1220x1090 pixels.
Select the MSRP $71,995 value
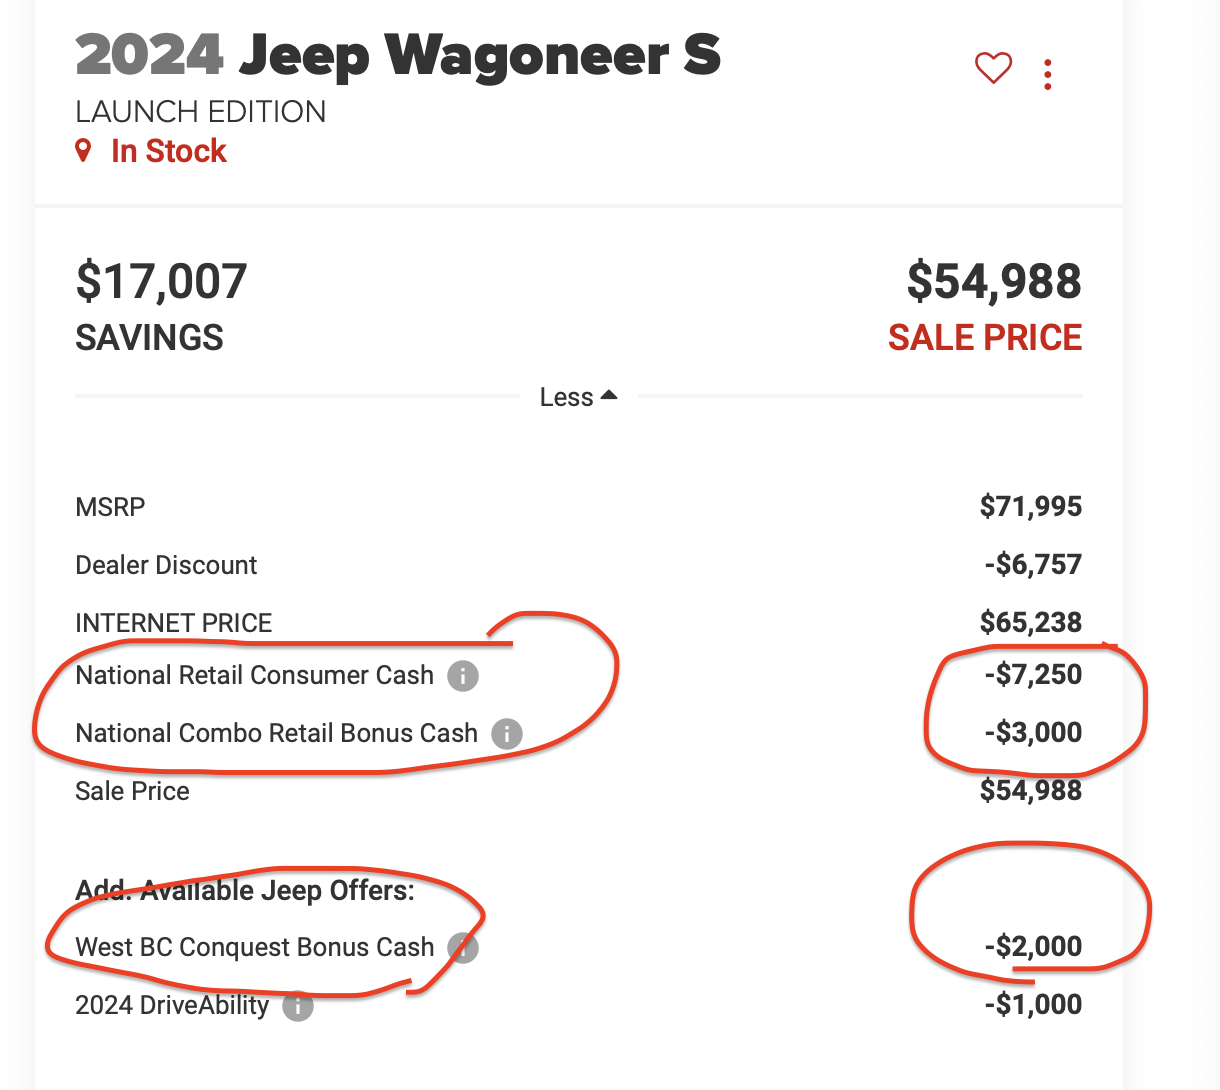[x=1031, y=507]
